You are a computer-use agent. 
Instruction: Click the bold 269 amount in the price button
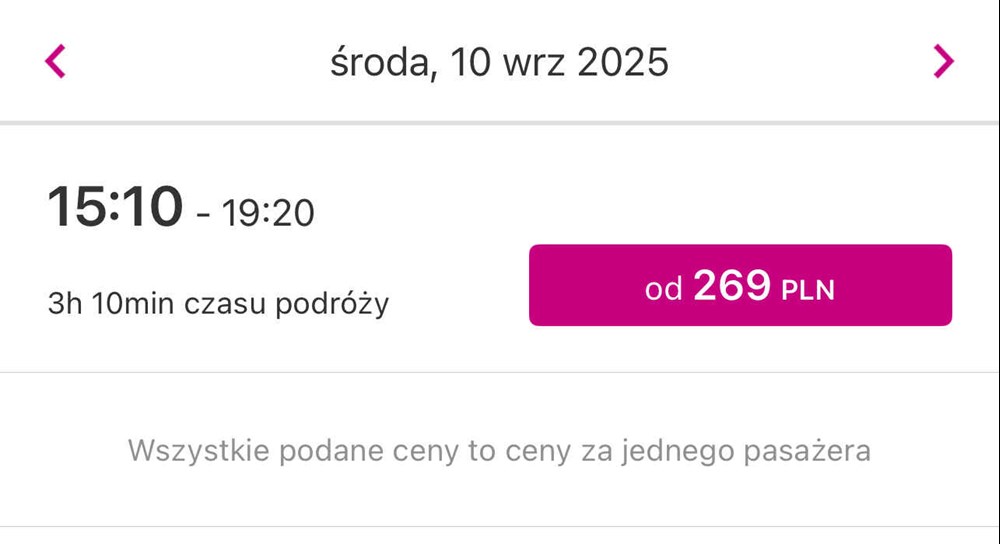pyautogui.click(x=732, y=285)
